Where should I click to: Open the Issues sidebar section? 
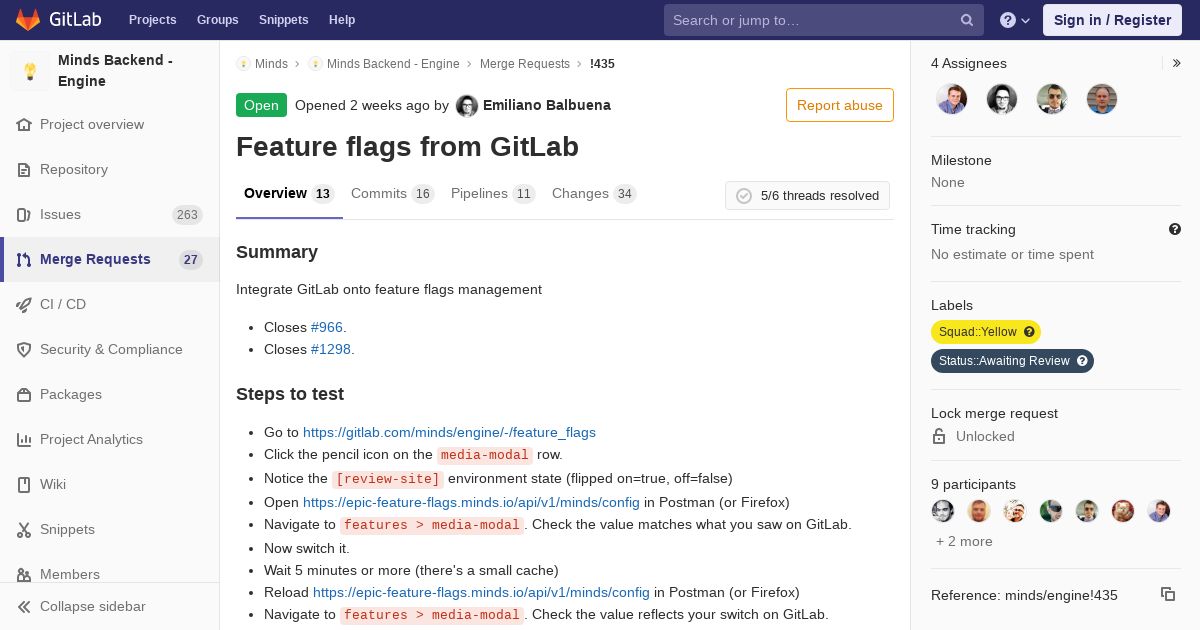60,214
